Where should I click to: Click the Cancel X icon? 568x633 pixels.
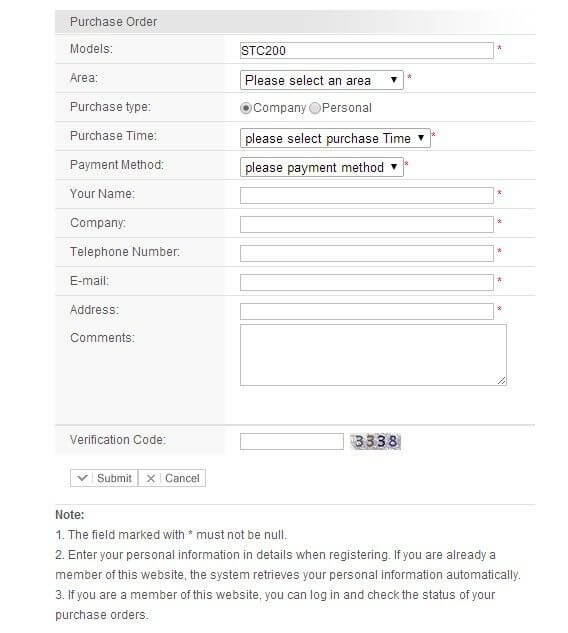[151, 478]
